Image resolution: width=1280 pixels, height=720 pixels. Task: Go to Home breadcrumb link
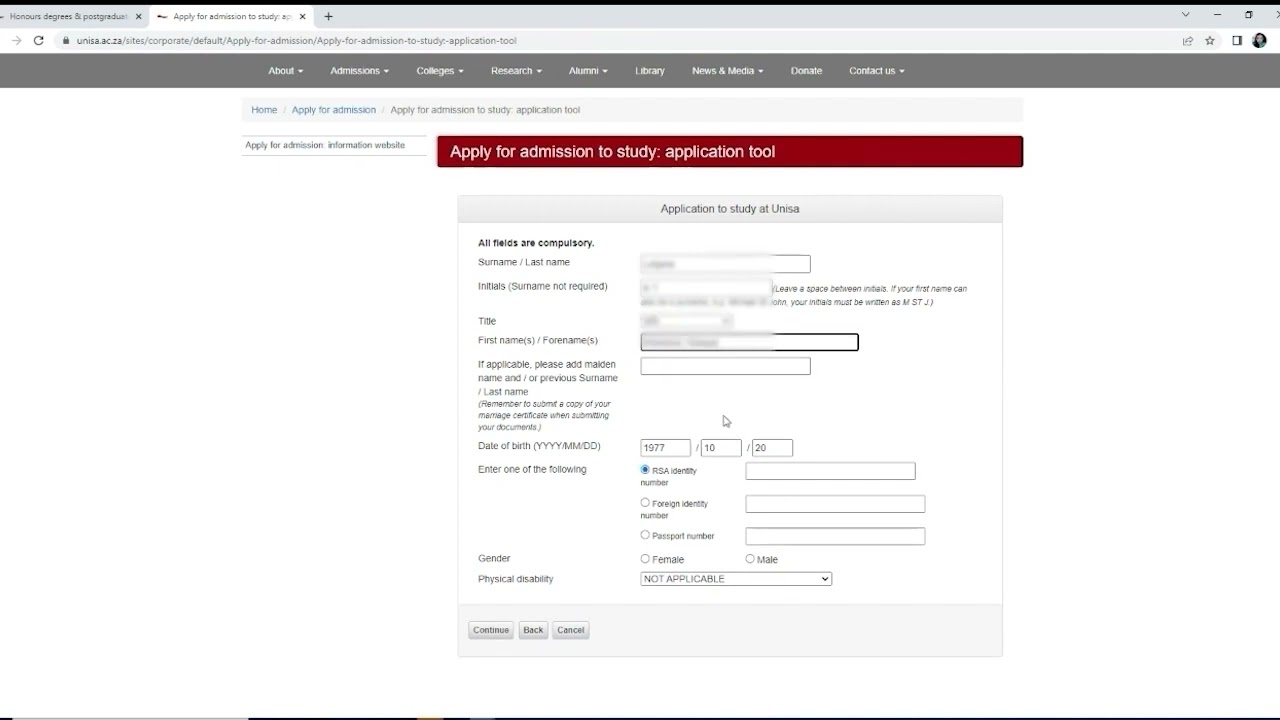click(264, 110)
